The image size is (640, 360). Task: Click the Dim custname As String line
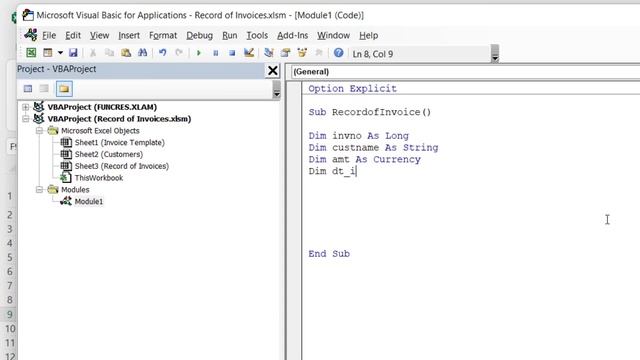click(x=373, y=147)
